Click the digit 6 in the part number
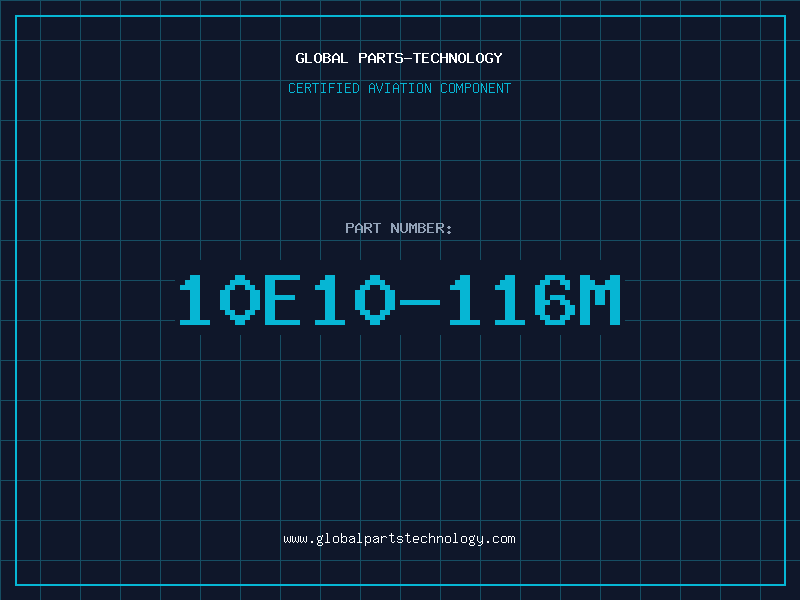This screenshot has height=600, width=800. click(x=555, y=299)
